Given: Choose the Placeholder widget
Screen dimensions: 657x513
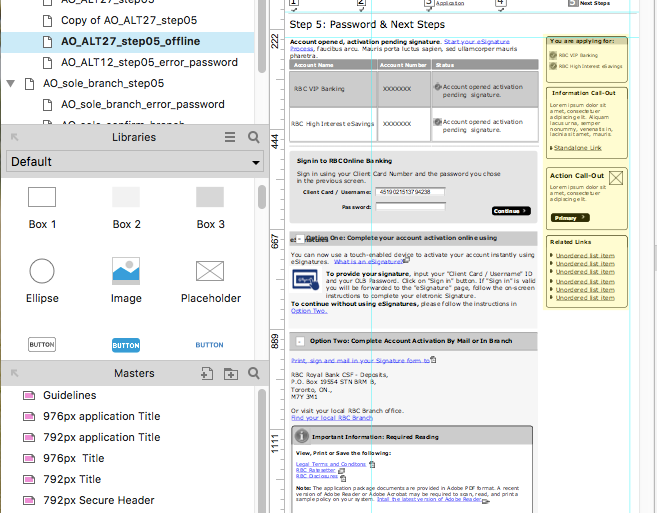Looking at the screenshot, I should [x=210, y=282].
